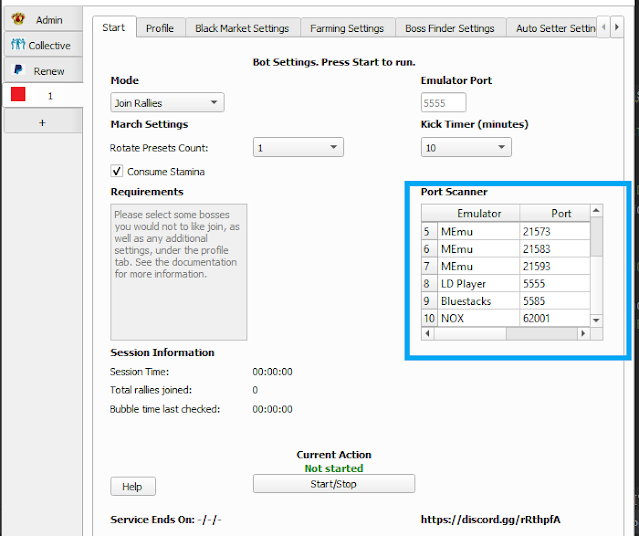Click the port scanner scroll right arrow

(x=583, y=333)
